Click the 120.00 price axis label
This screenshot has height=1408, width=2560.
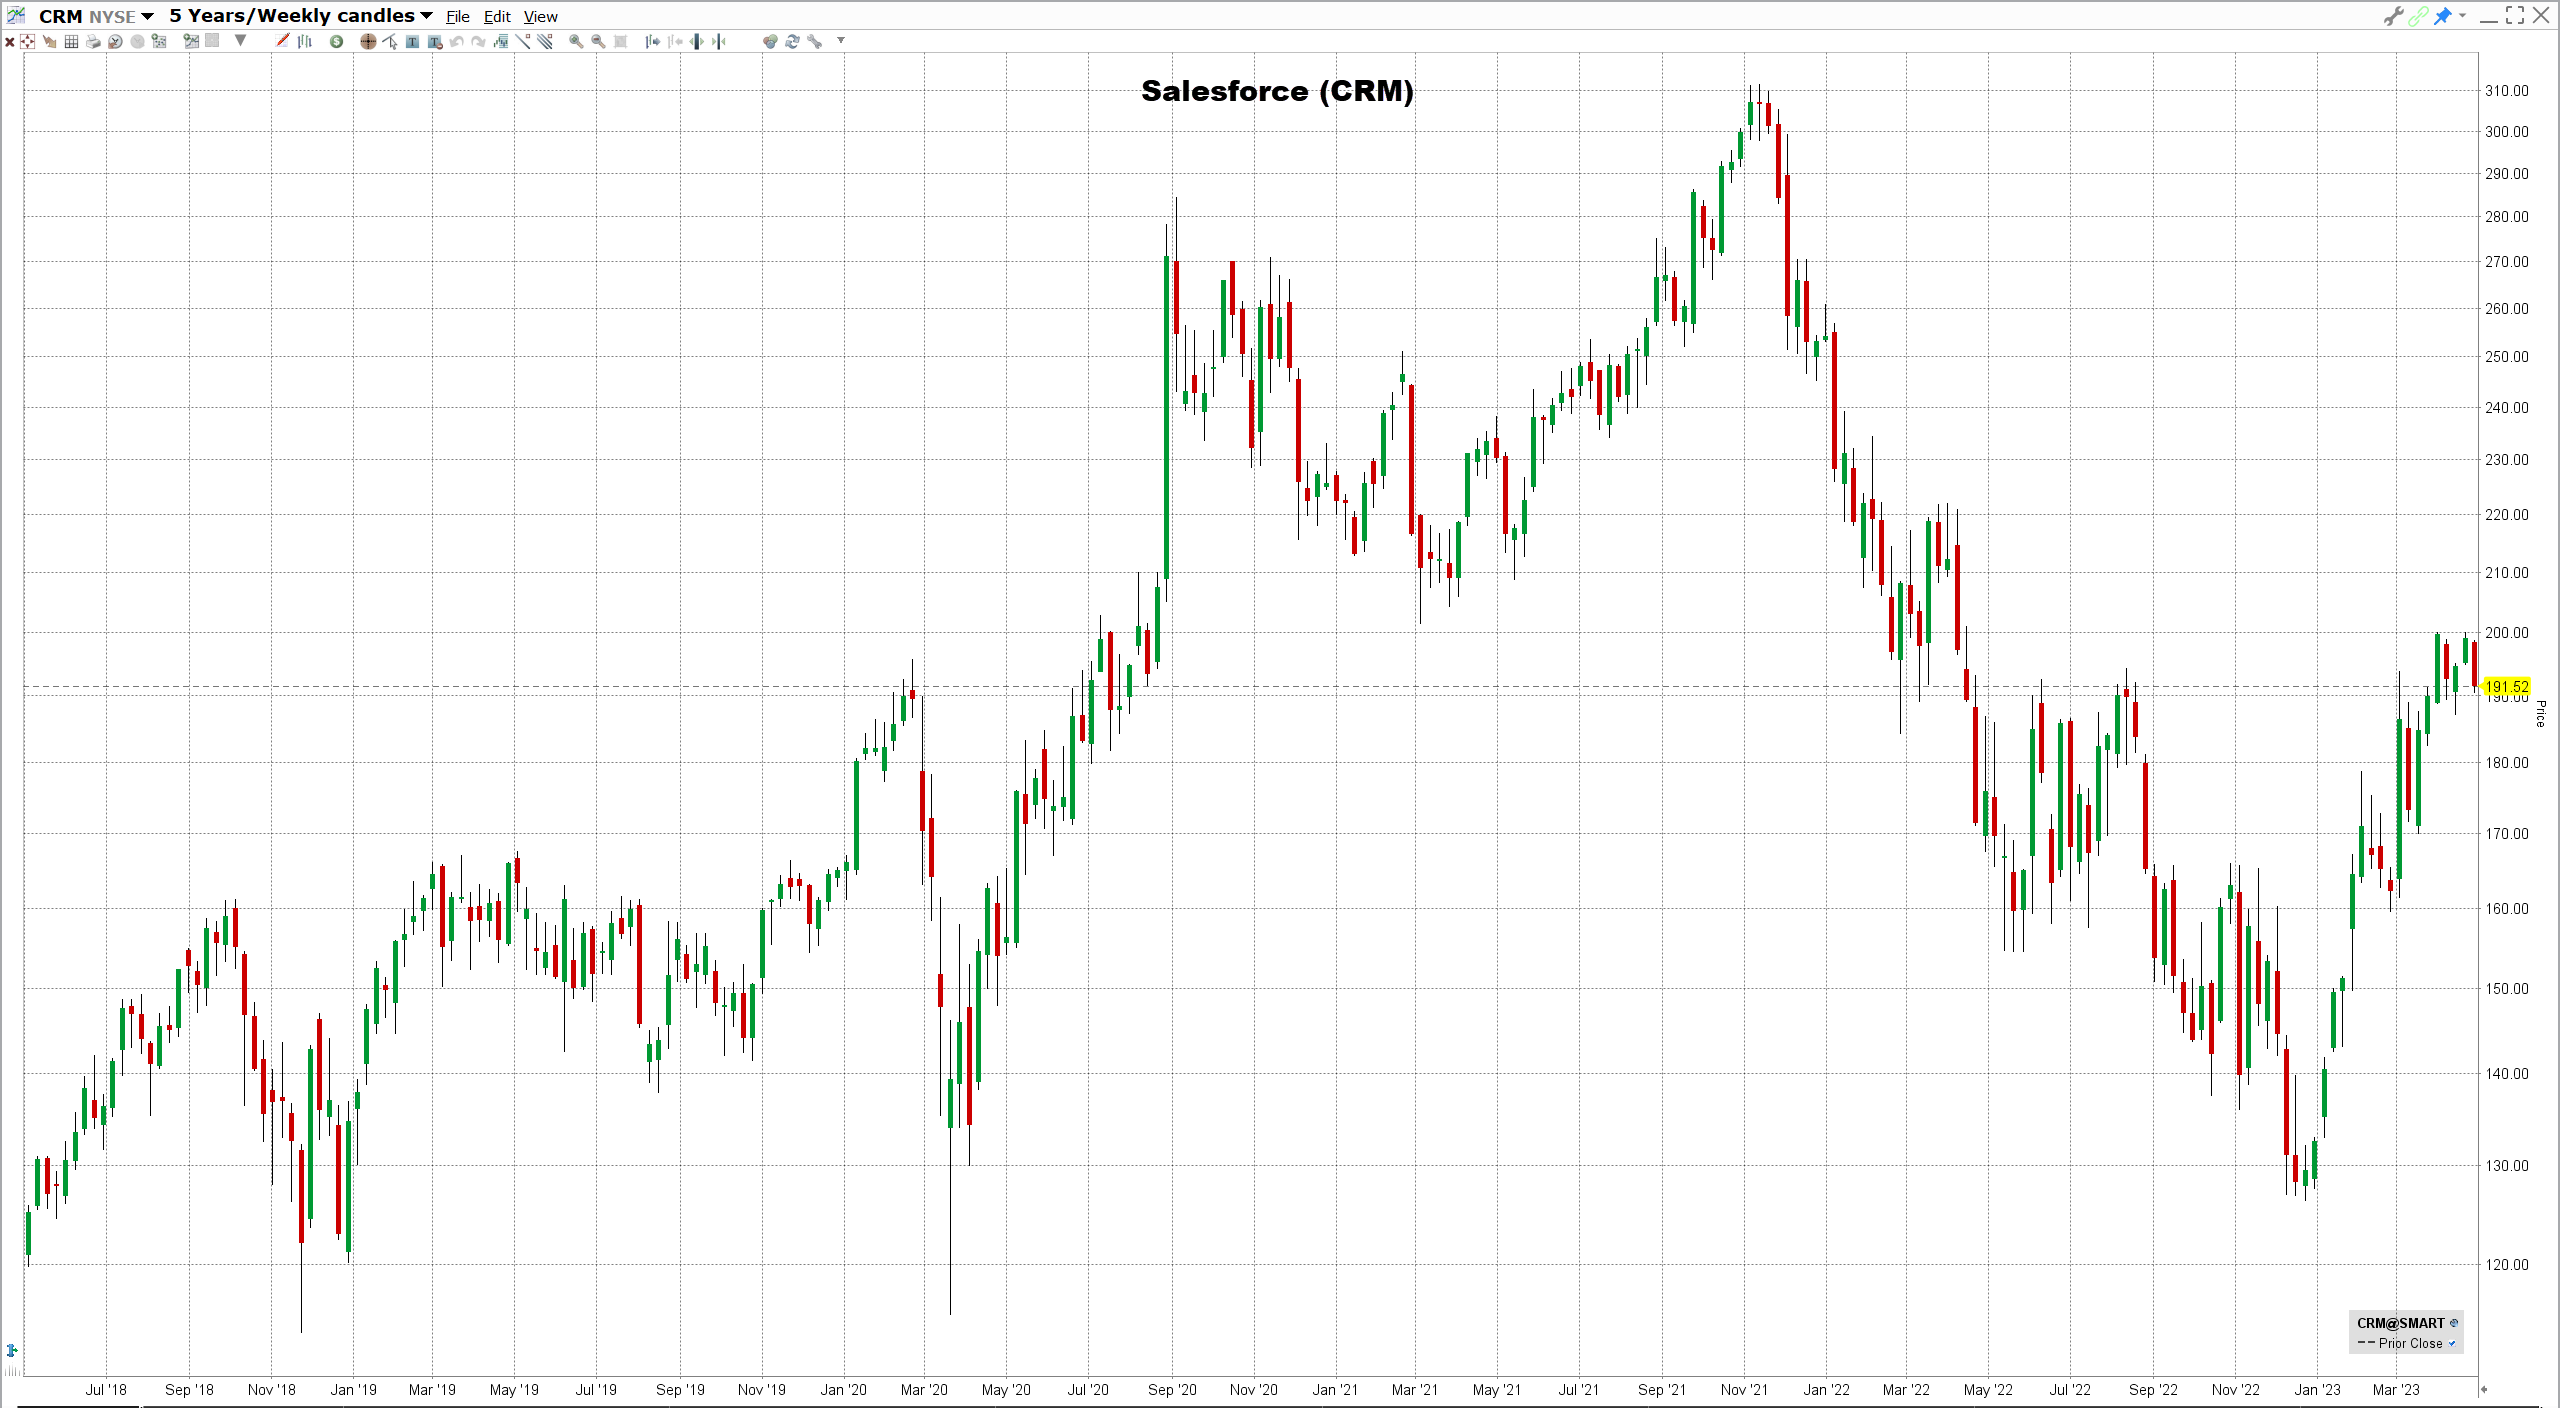2506,1265
